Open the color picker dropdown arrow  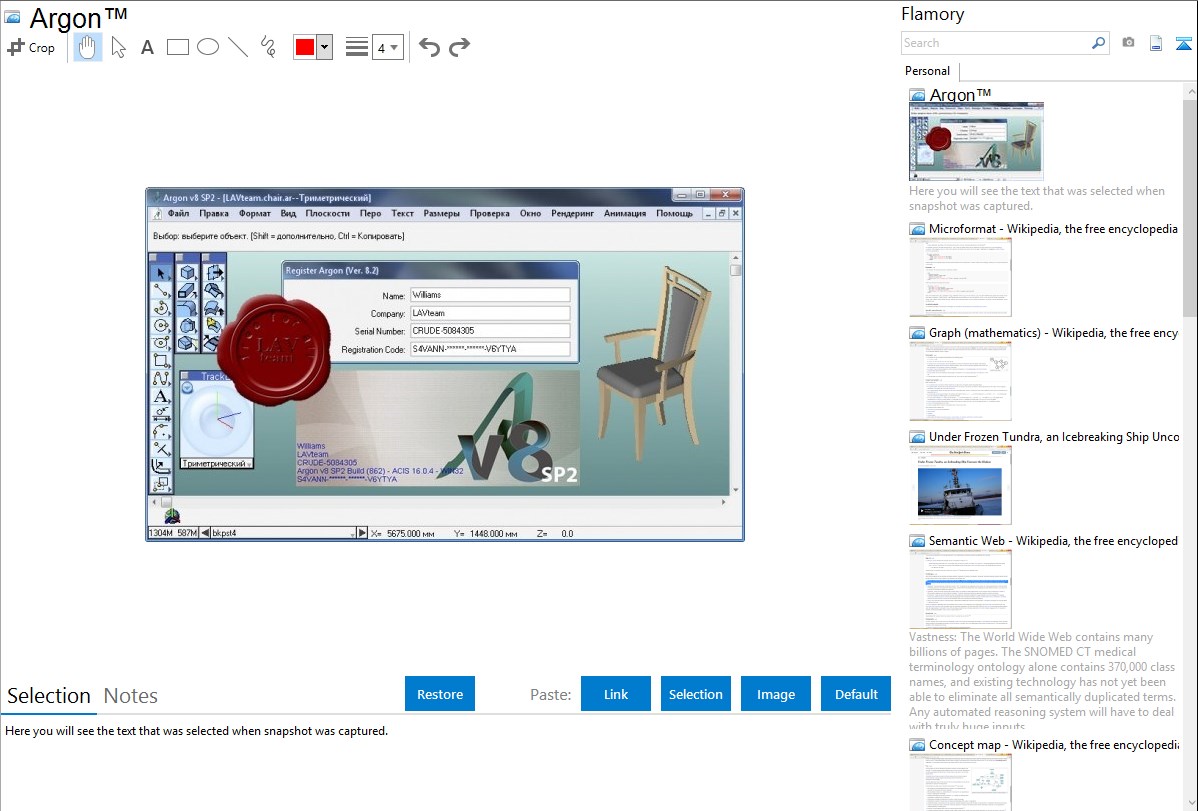pyautogui.click(x=325, y=47)
